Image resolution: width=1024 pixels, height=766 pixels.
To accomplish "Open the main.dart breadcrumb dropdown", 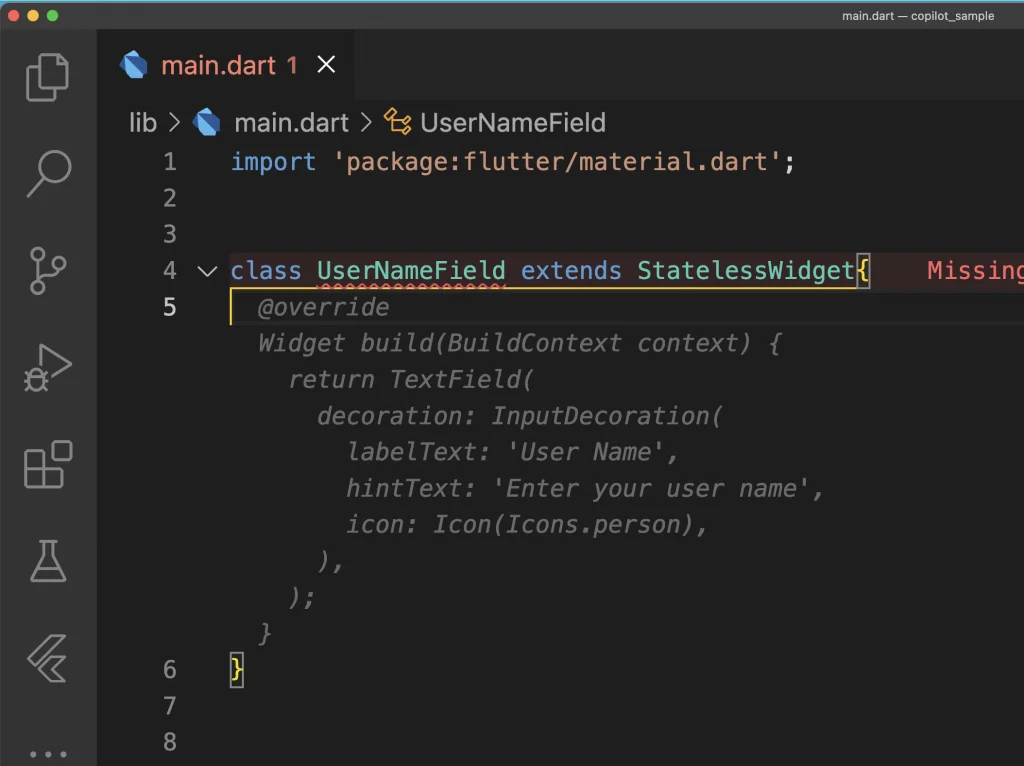I will pos(290,123).
